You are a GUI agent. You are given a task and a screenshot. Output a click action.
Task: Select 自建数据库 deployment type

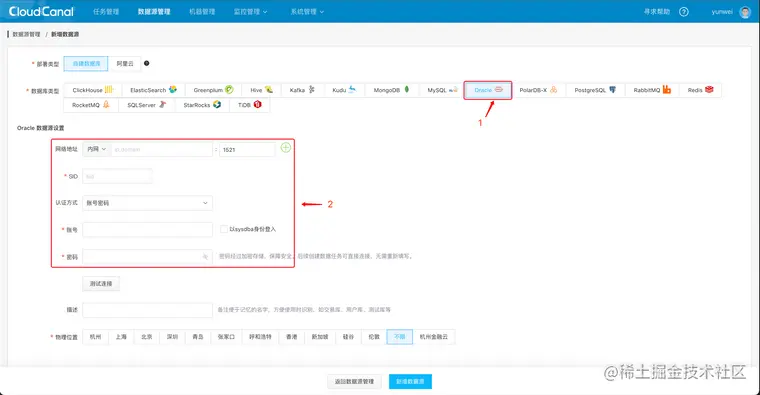[86, 63]
